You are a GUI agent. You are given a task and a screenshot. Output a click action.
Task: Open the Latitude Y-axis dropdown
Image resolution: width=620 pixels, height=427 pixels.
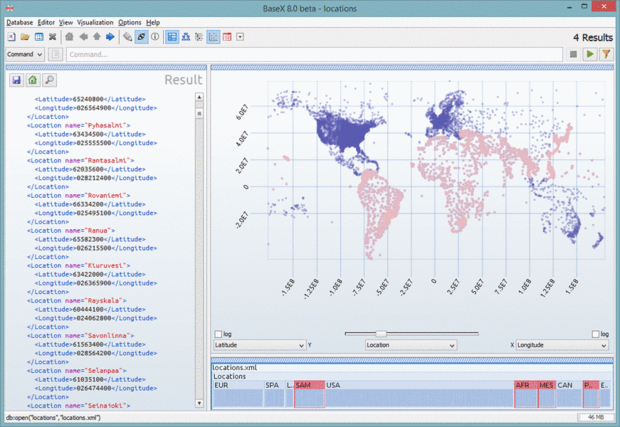pos(259,345)
